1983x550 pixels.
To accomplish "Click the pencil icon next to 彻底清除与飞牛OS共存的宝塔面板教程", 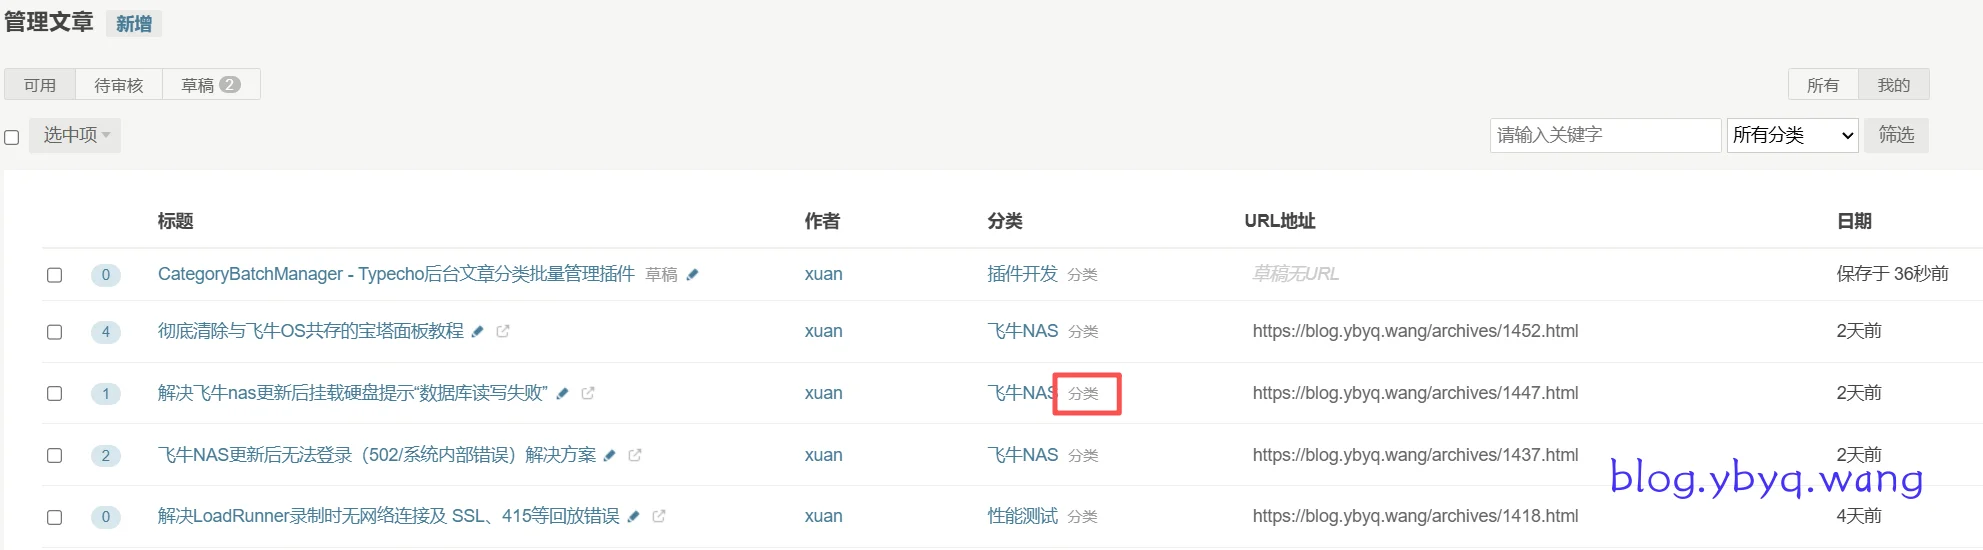I will (x=478, y=332).
